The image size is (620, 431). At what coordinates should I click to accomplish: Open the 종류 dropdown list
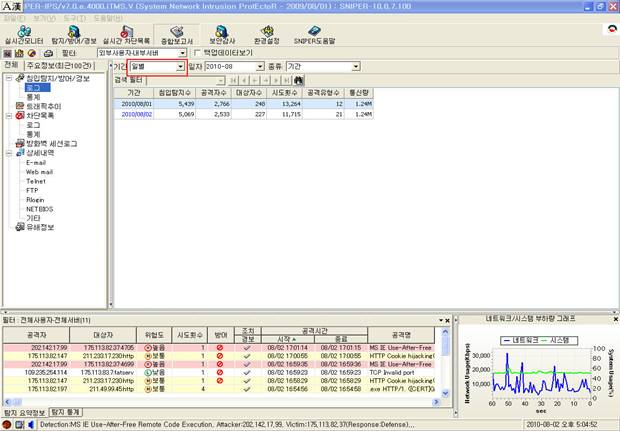pyautogui.click(x=354, y=66)
